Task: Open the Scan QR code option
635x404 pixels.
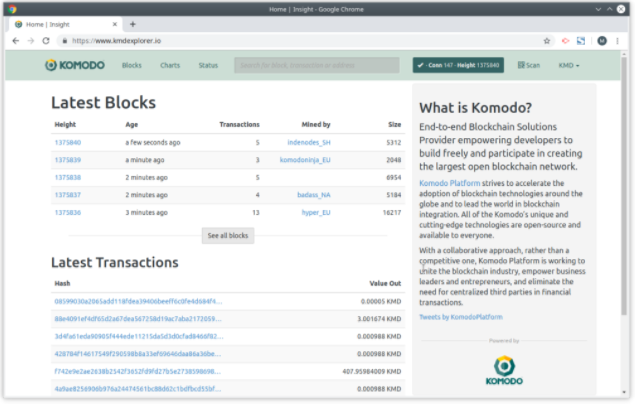Action: (528, 65)
